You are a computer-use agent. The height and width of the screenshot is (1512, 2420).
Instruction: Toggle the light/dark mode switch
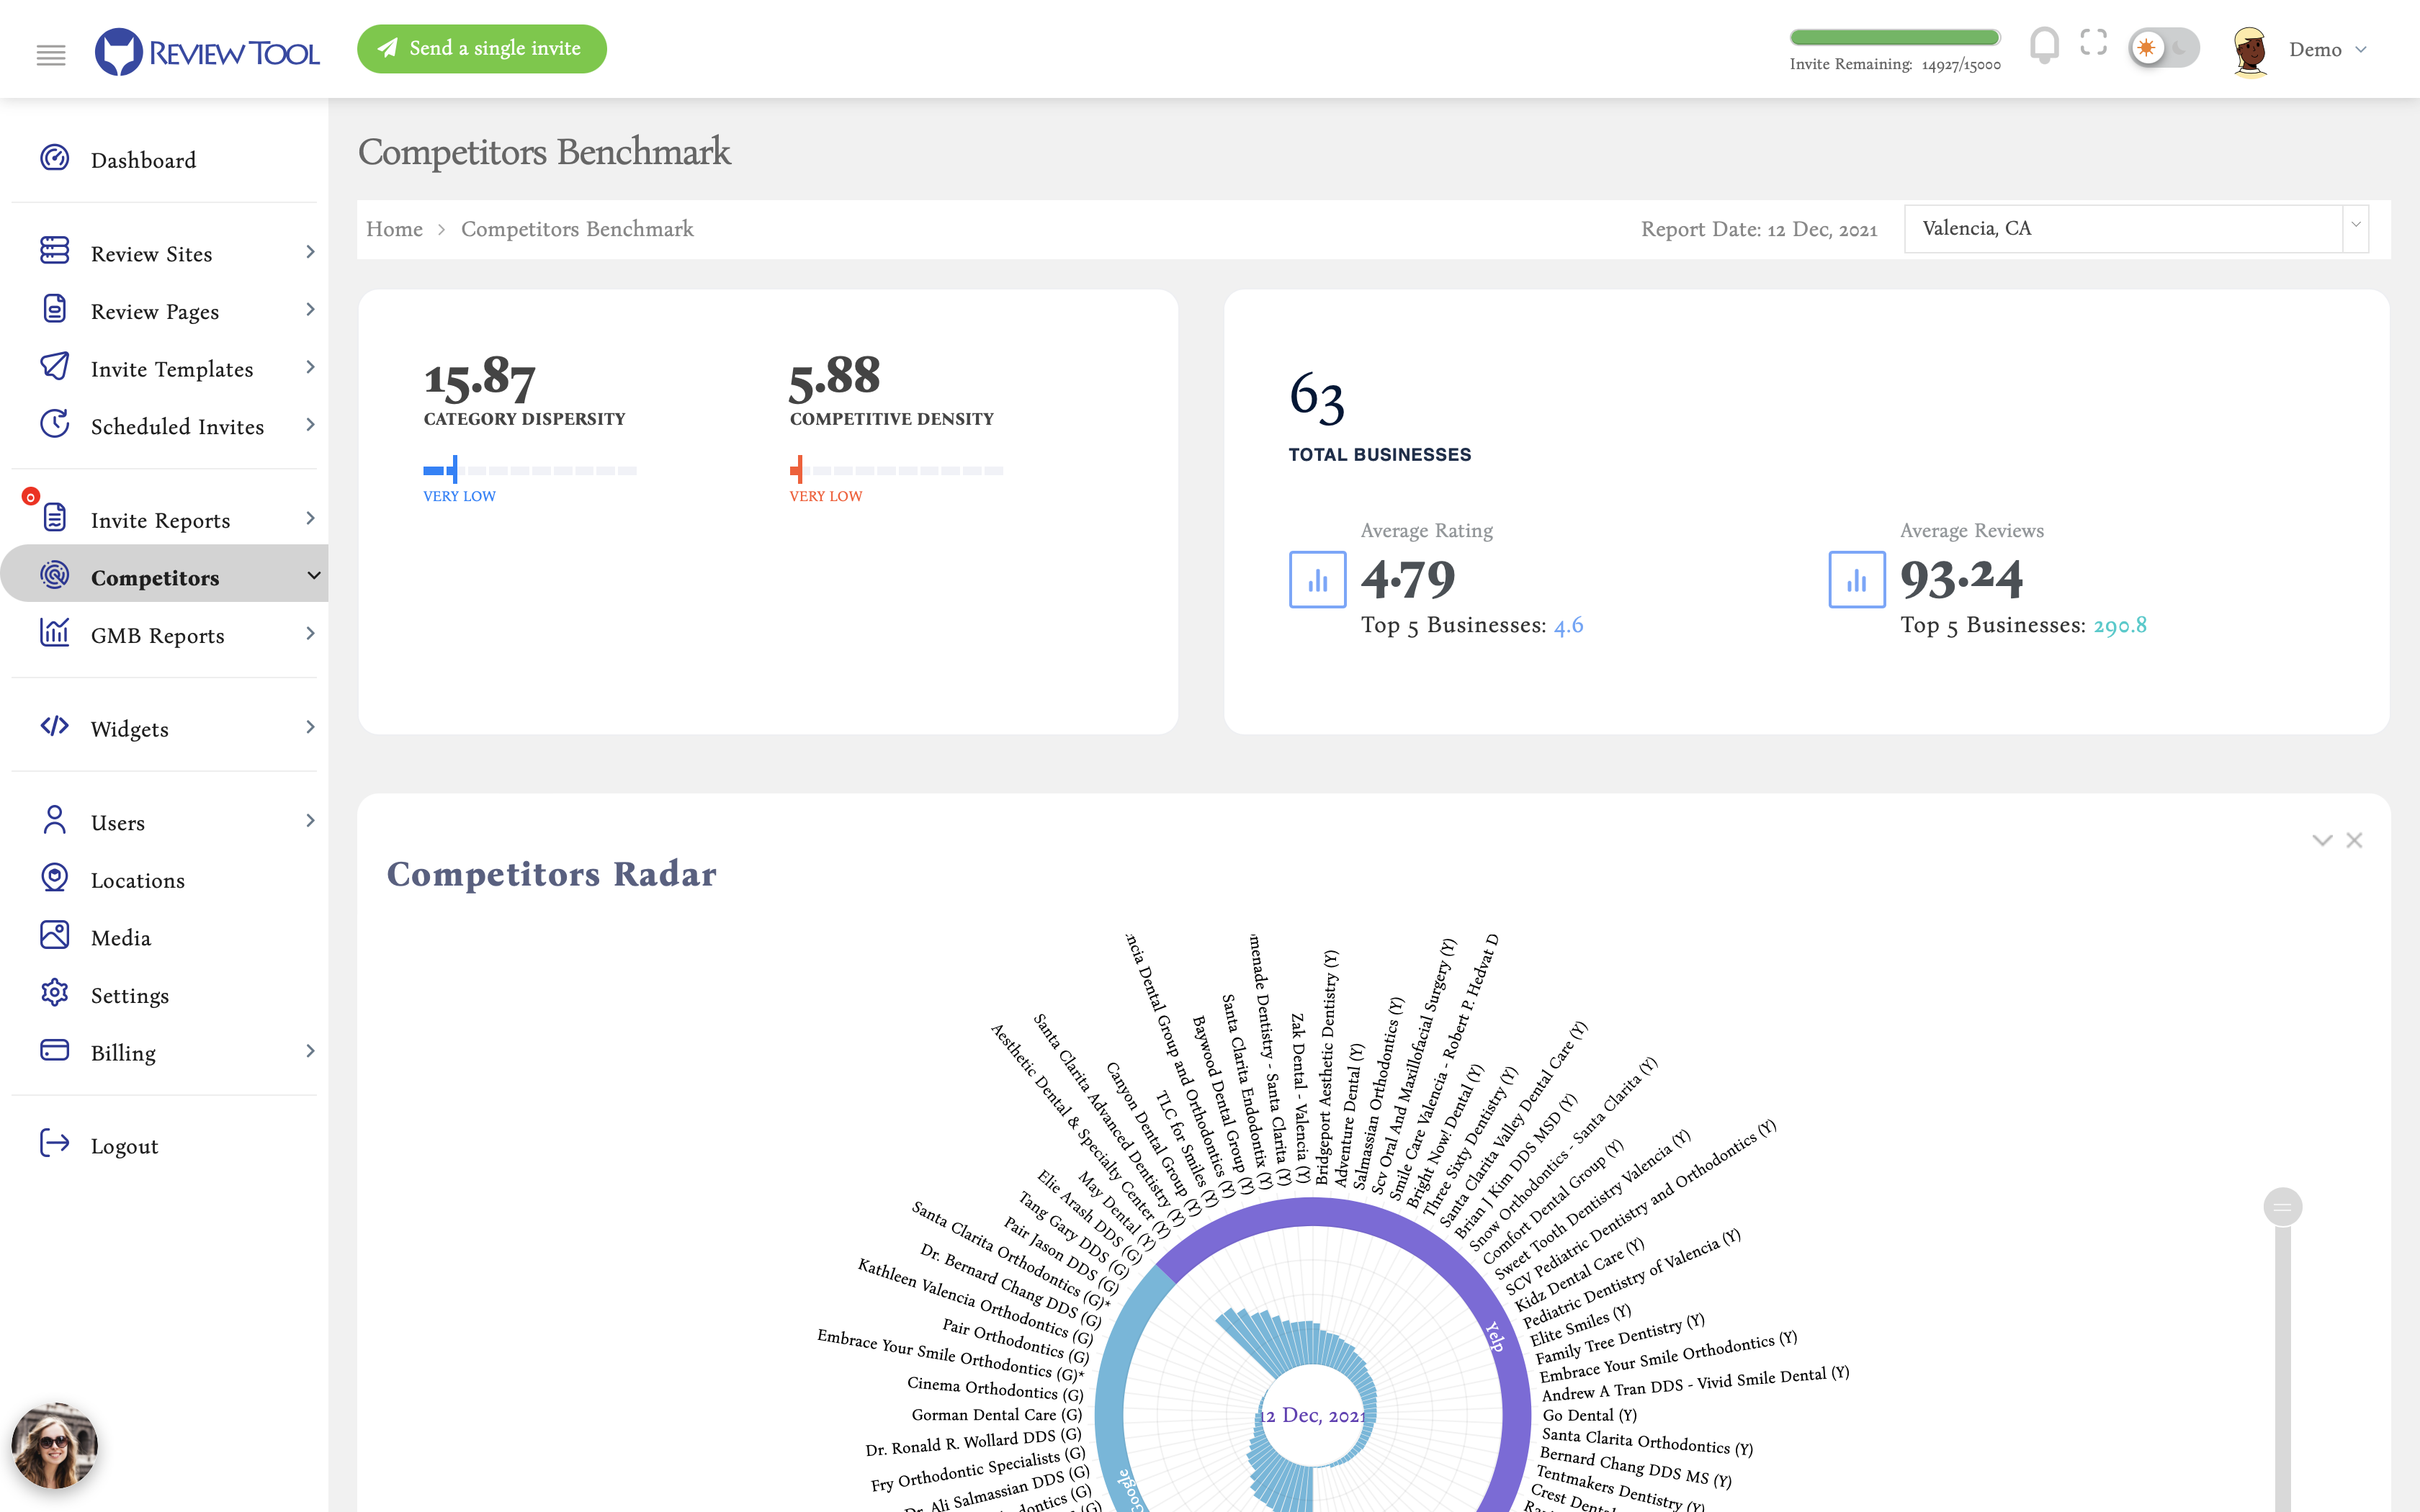[2163, 48]
